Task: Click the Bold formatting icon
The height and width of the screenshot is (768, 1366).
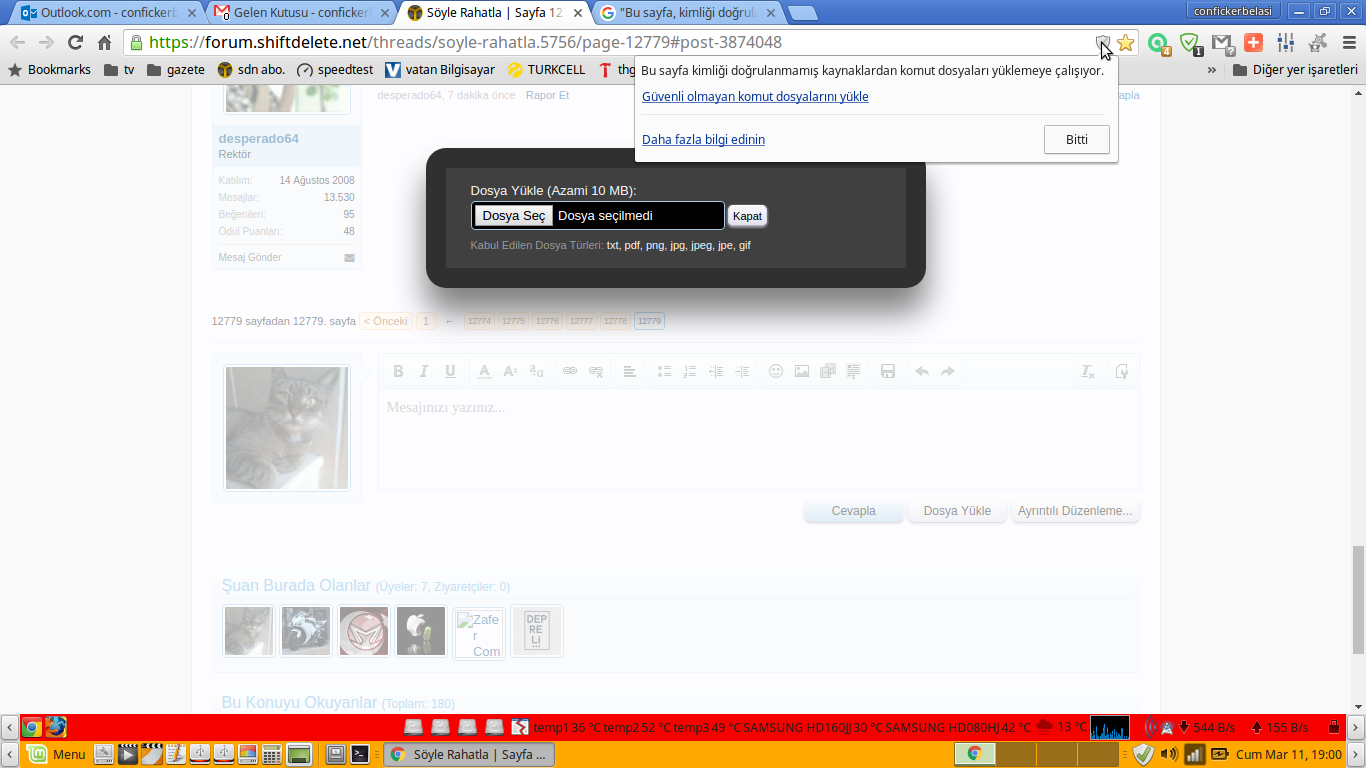Action: pyautogui.click(x=398, y=371)
